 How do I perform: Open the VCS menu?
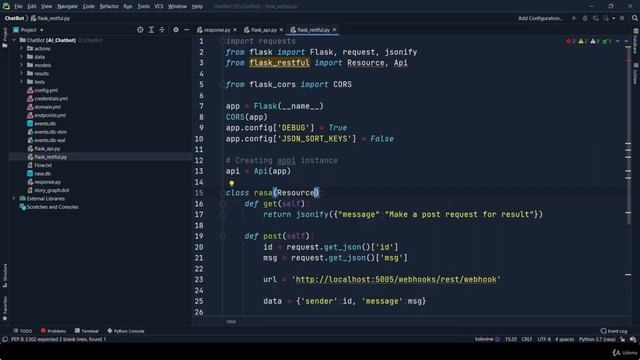click(159, 7)
